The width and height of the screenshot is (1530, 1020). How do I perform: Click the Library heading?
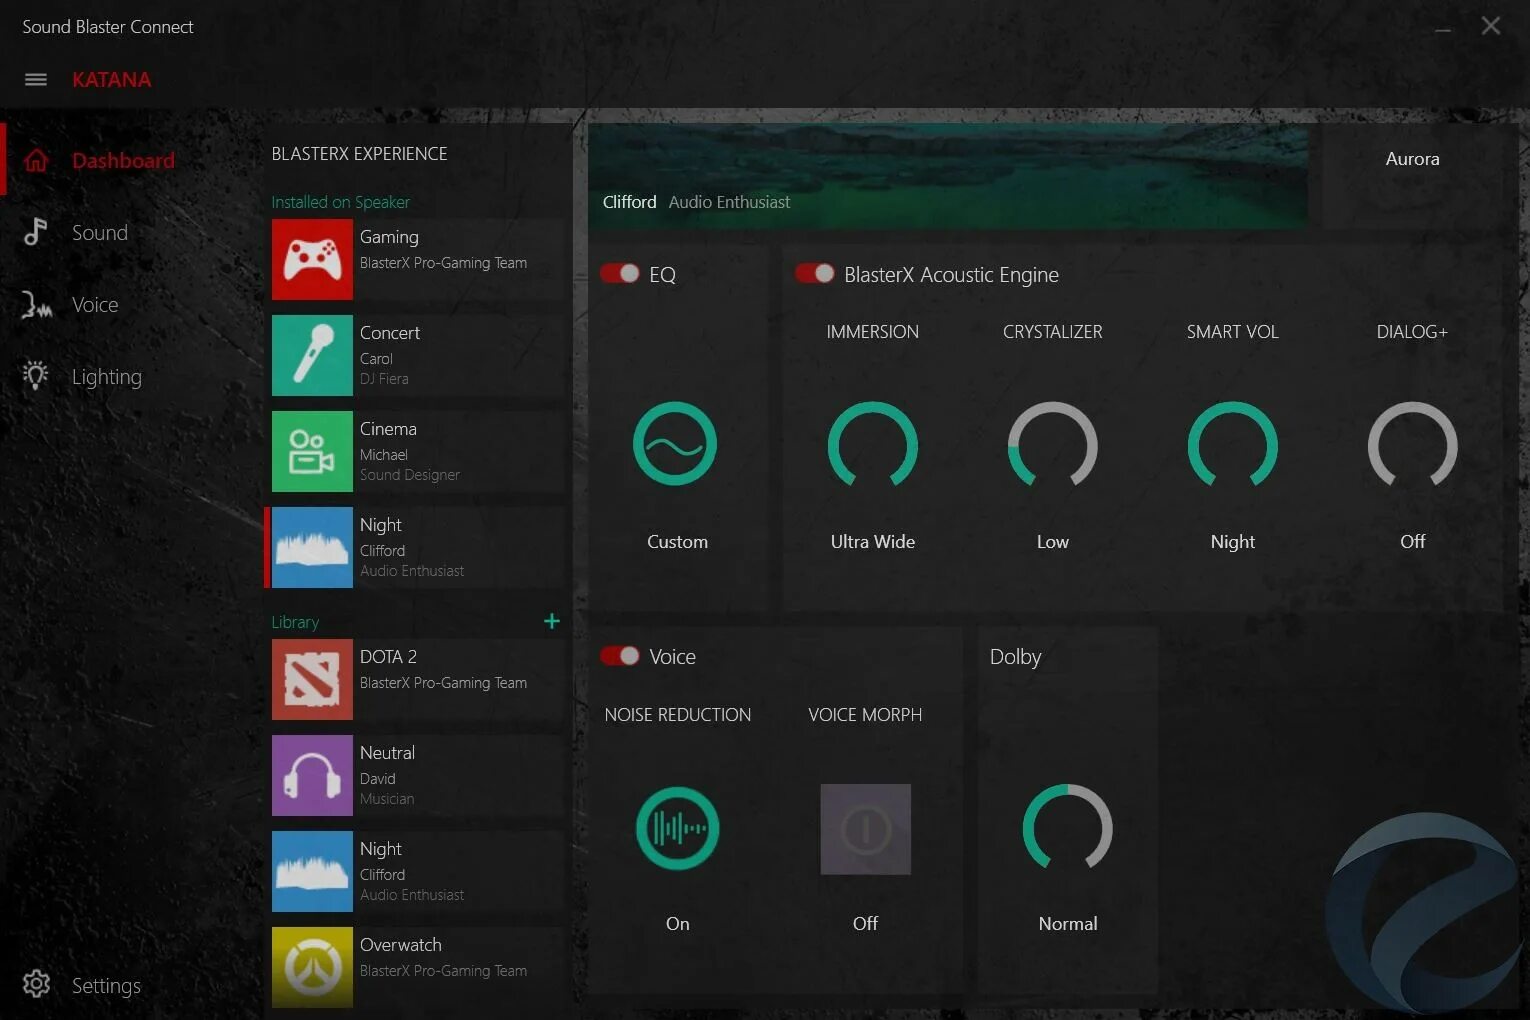[295, 622]
